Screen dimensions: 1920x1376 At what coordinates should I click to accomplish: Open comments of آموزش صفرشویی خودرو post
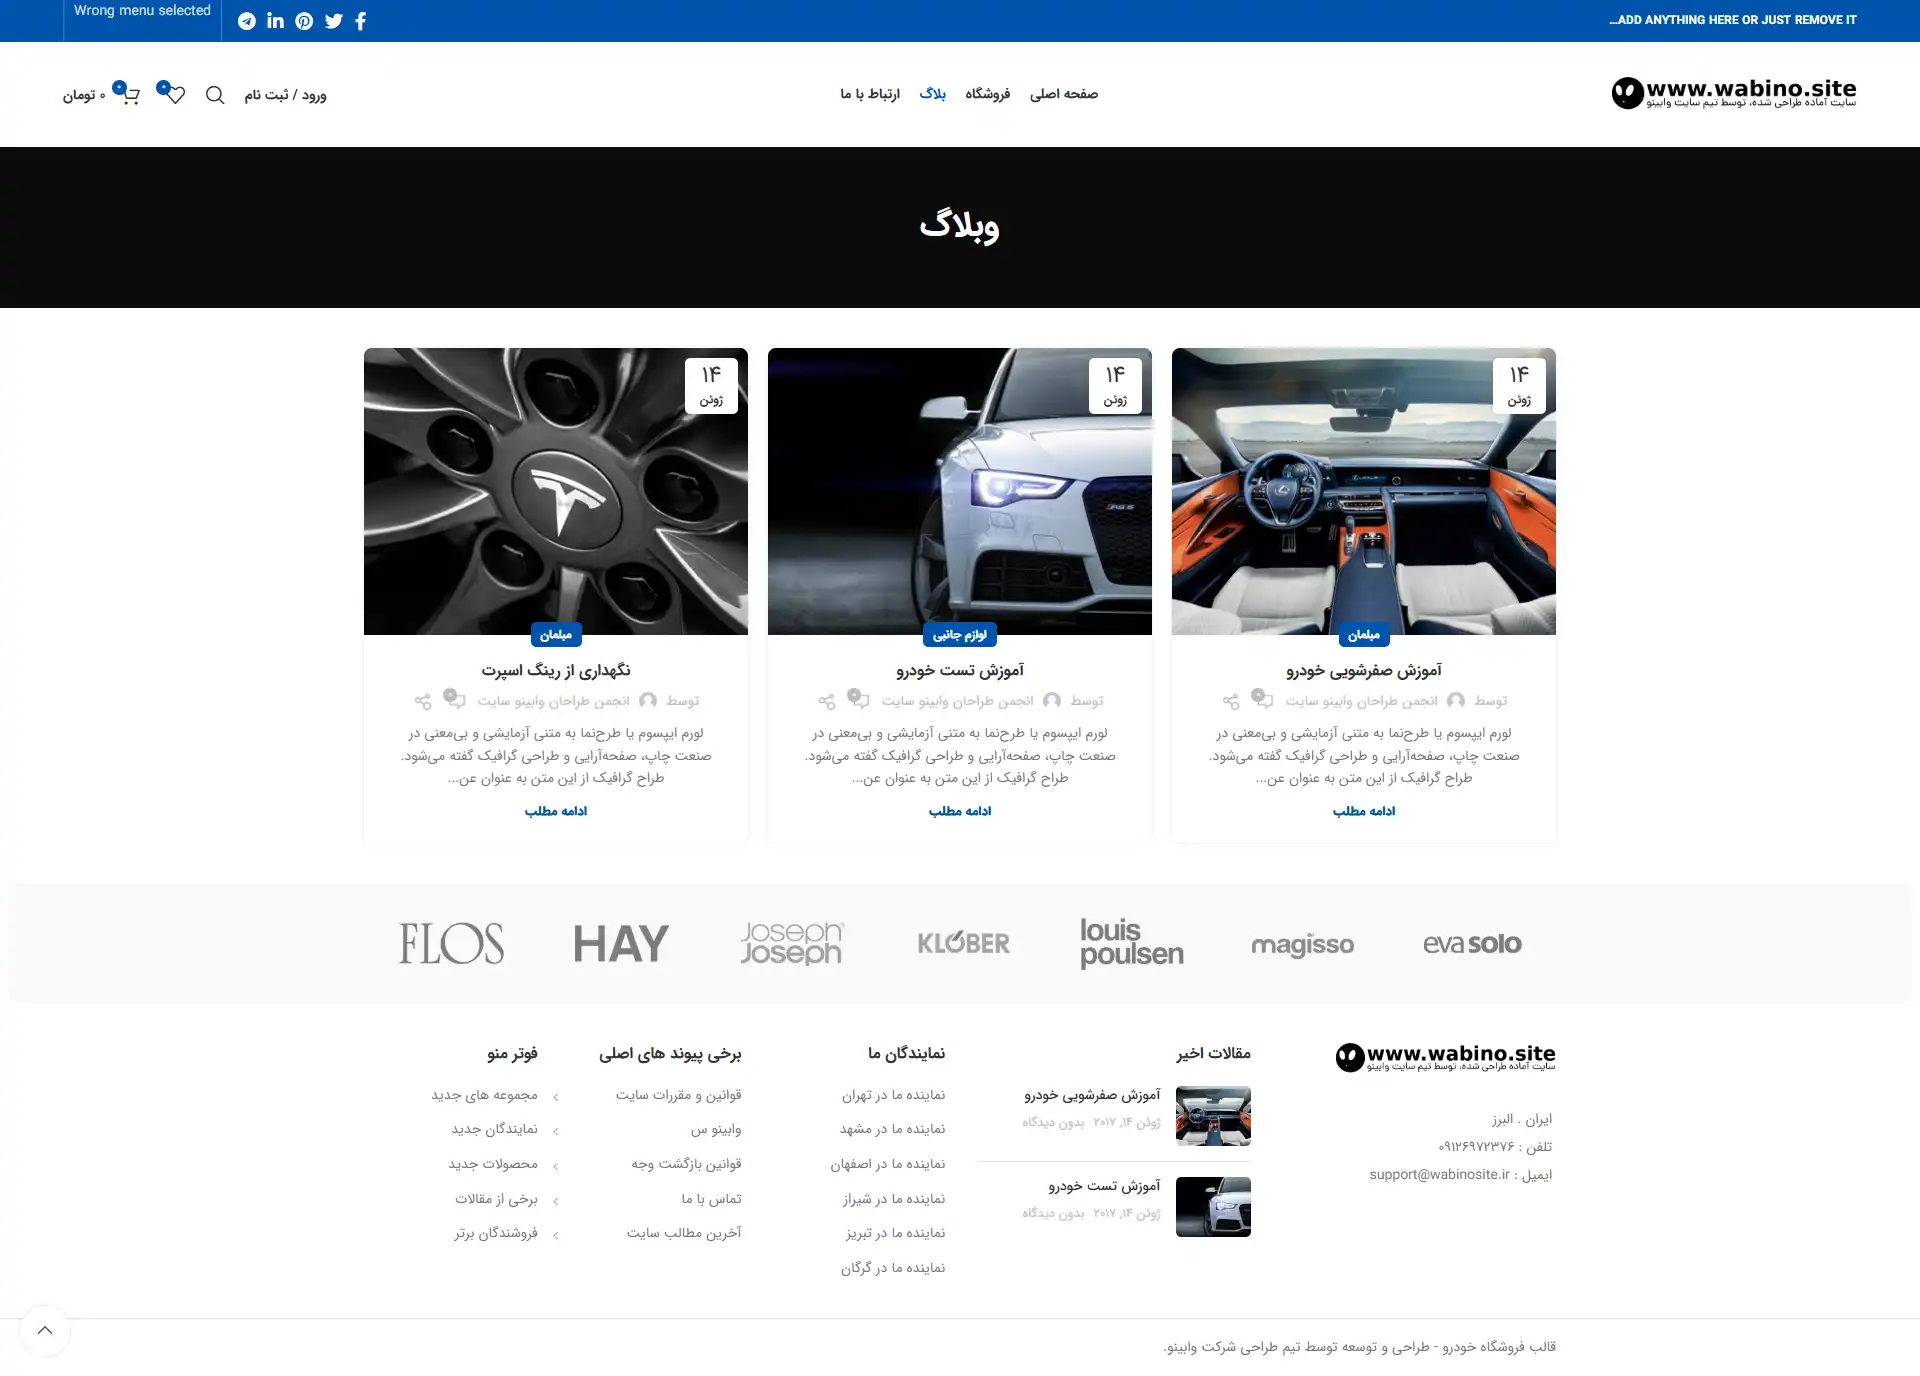click(1263, 699)
